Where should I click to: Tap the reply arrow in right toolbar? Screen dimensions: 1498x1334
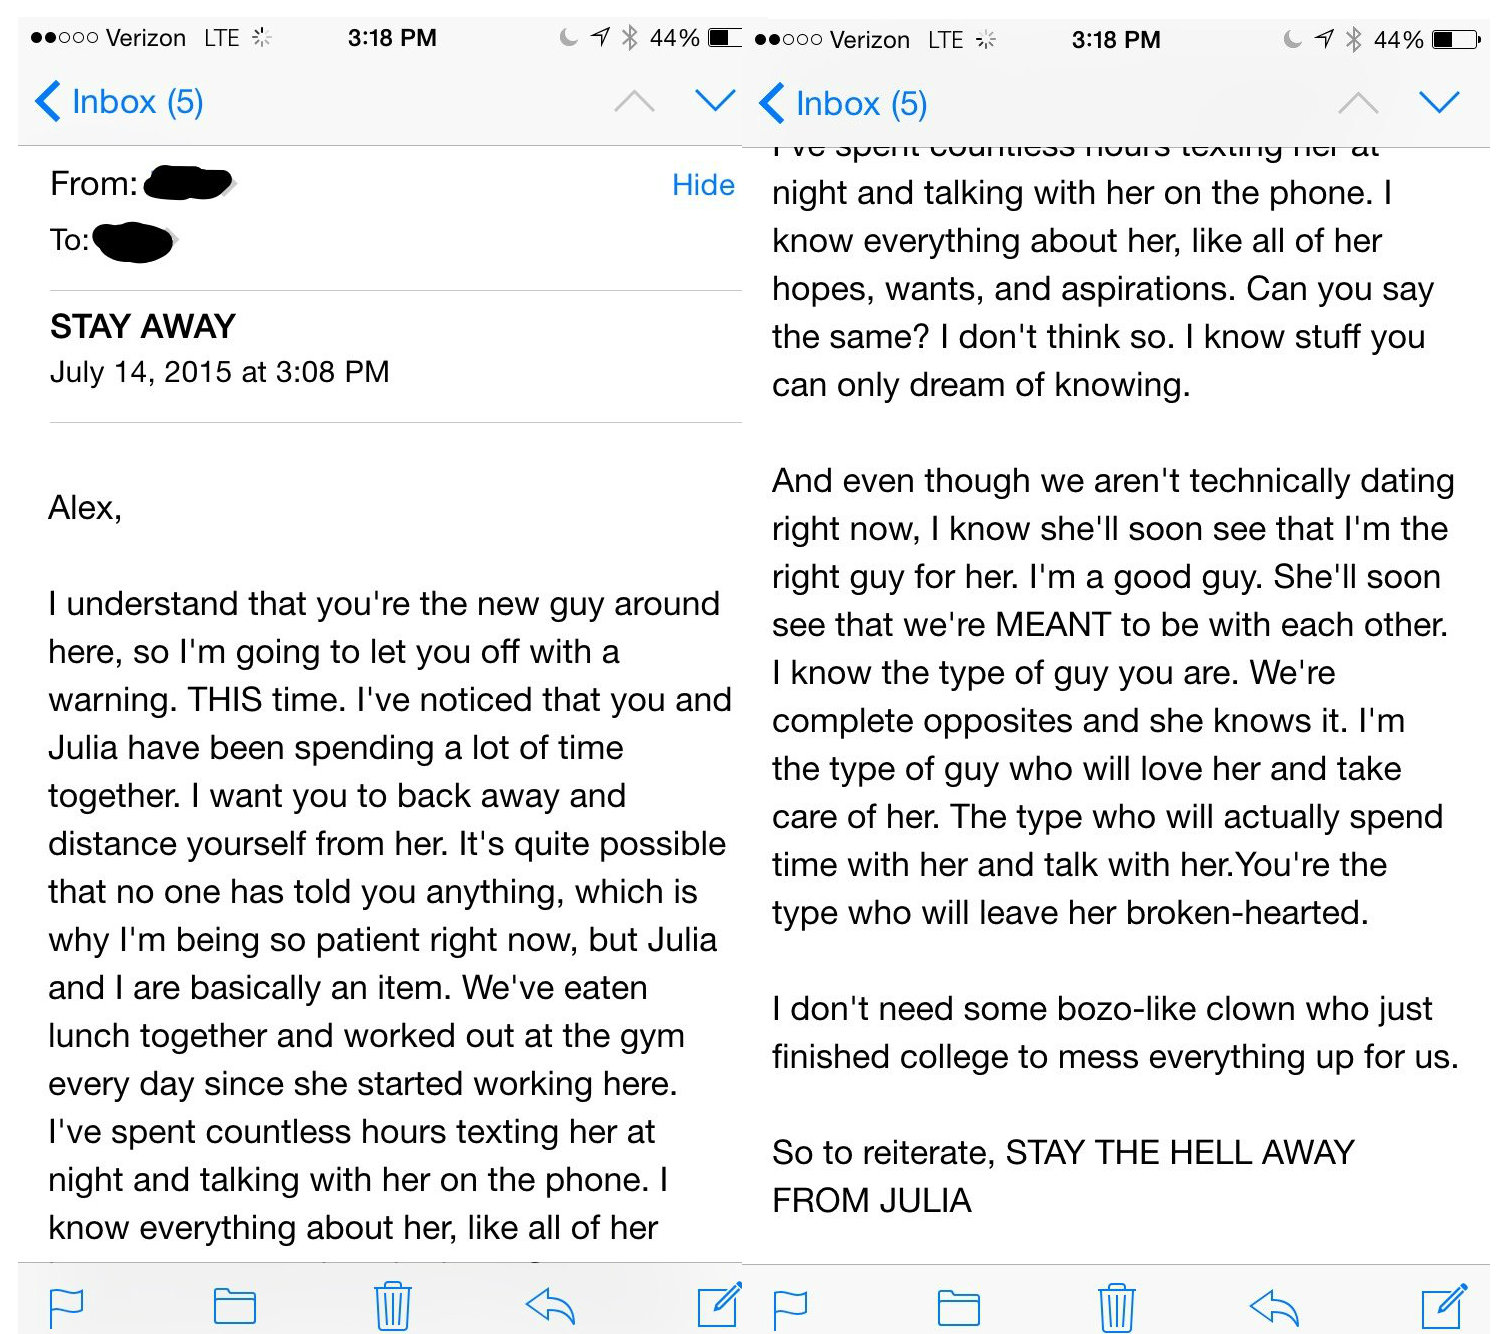point(1274,1307)
